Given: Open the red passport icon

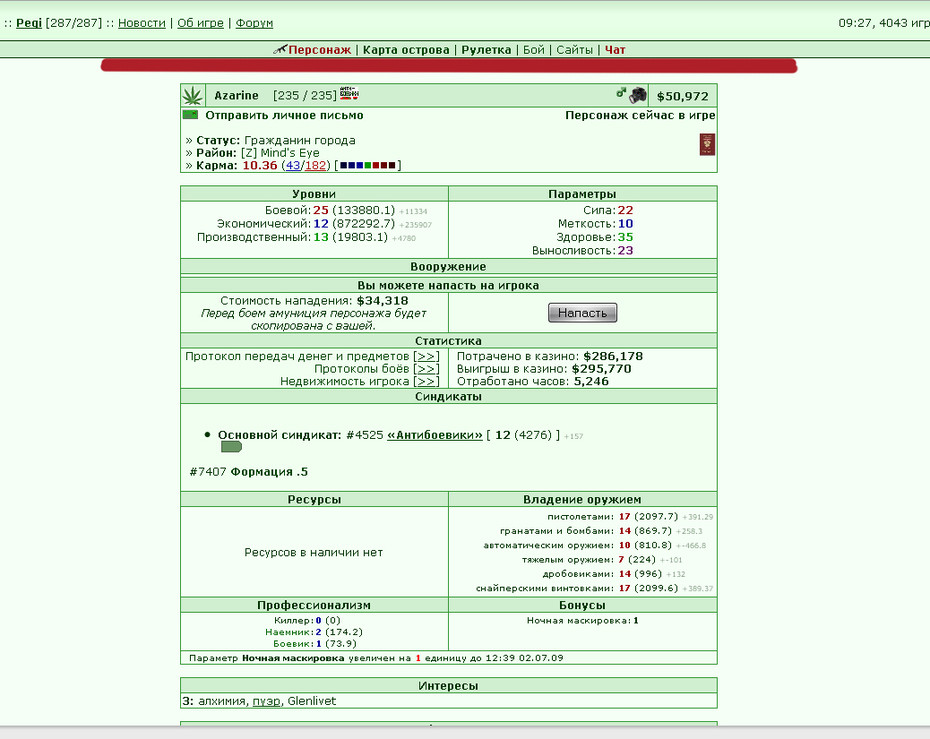Looking at the screenshot, I should point(707,145).
